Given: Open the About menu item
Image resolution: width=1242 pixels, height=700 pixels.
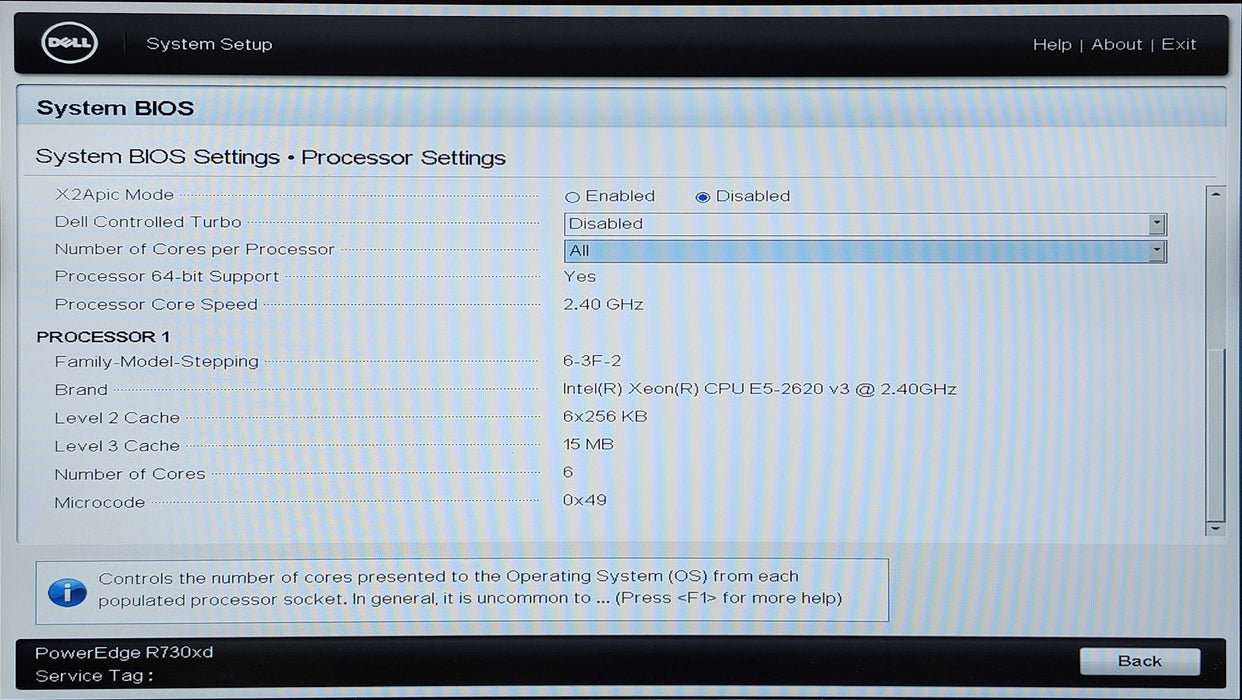Looking at the screenshot, I should pos(1117,44).
